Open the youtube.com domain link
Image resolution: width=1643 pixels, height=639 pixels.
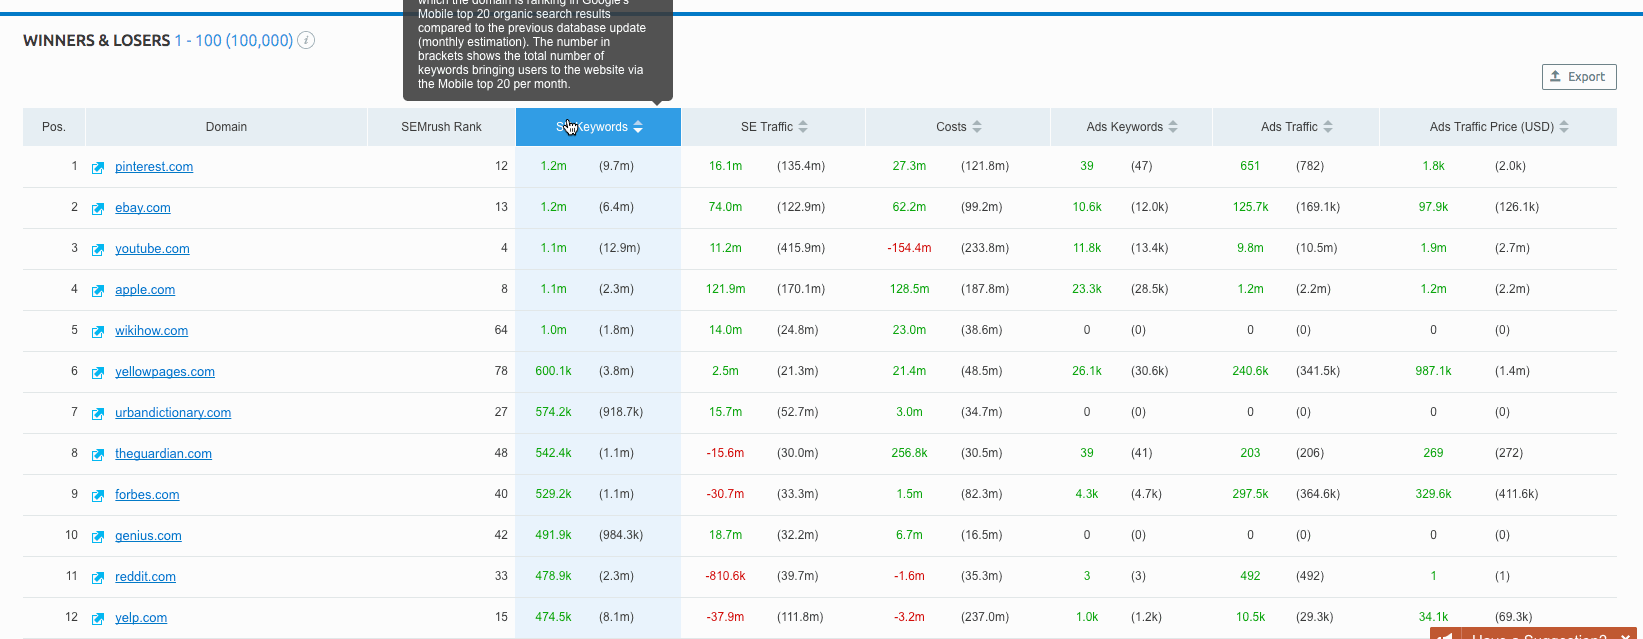(x=152, y=249)
